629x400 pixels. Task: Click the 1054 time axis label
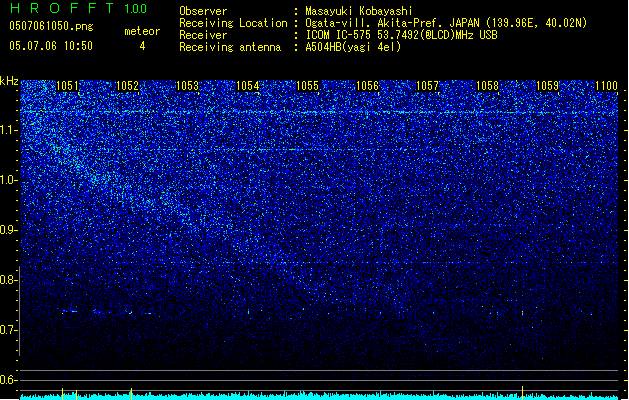[x=248, y=86]
